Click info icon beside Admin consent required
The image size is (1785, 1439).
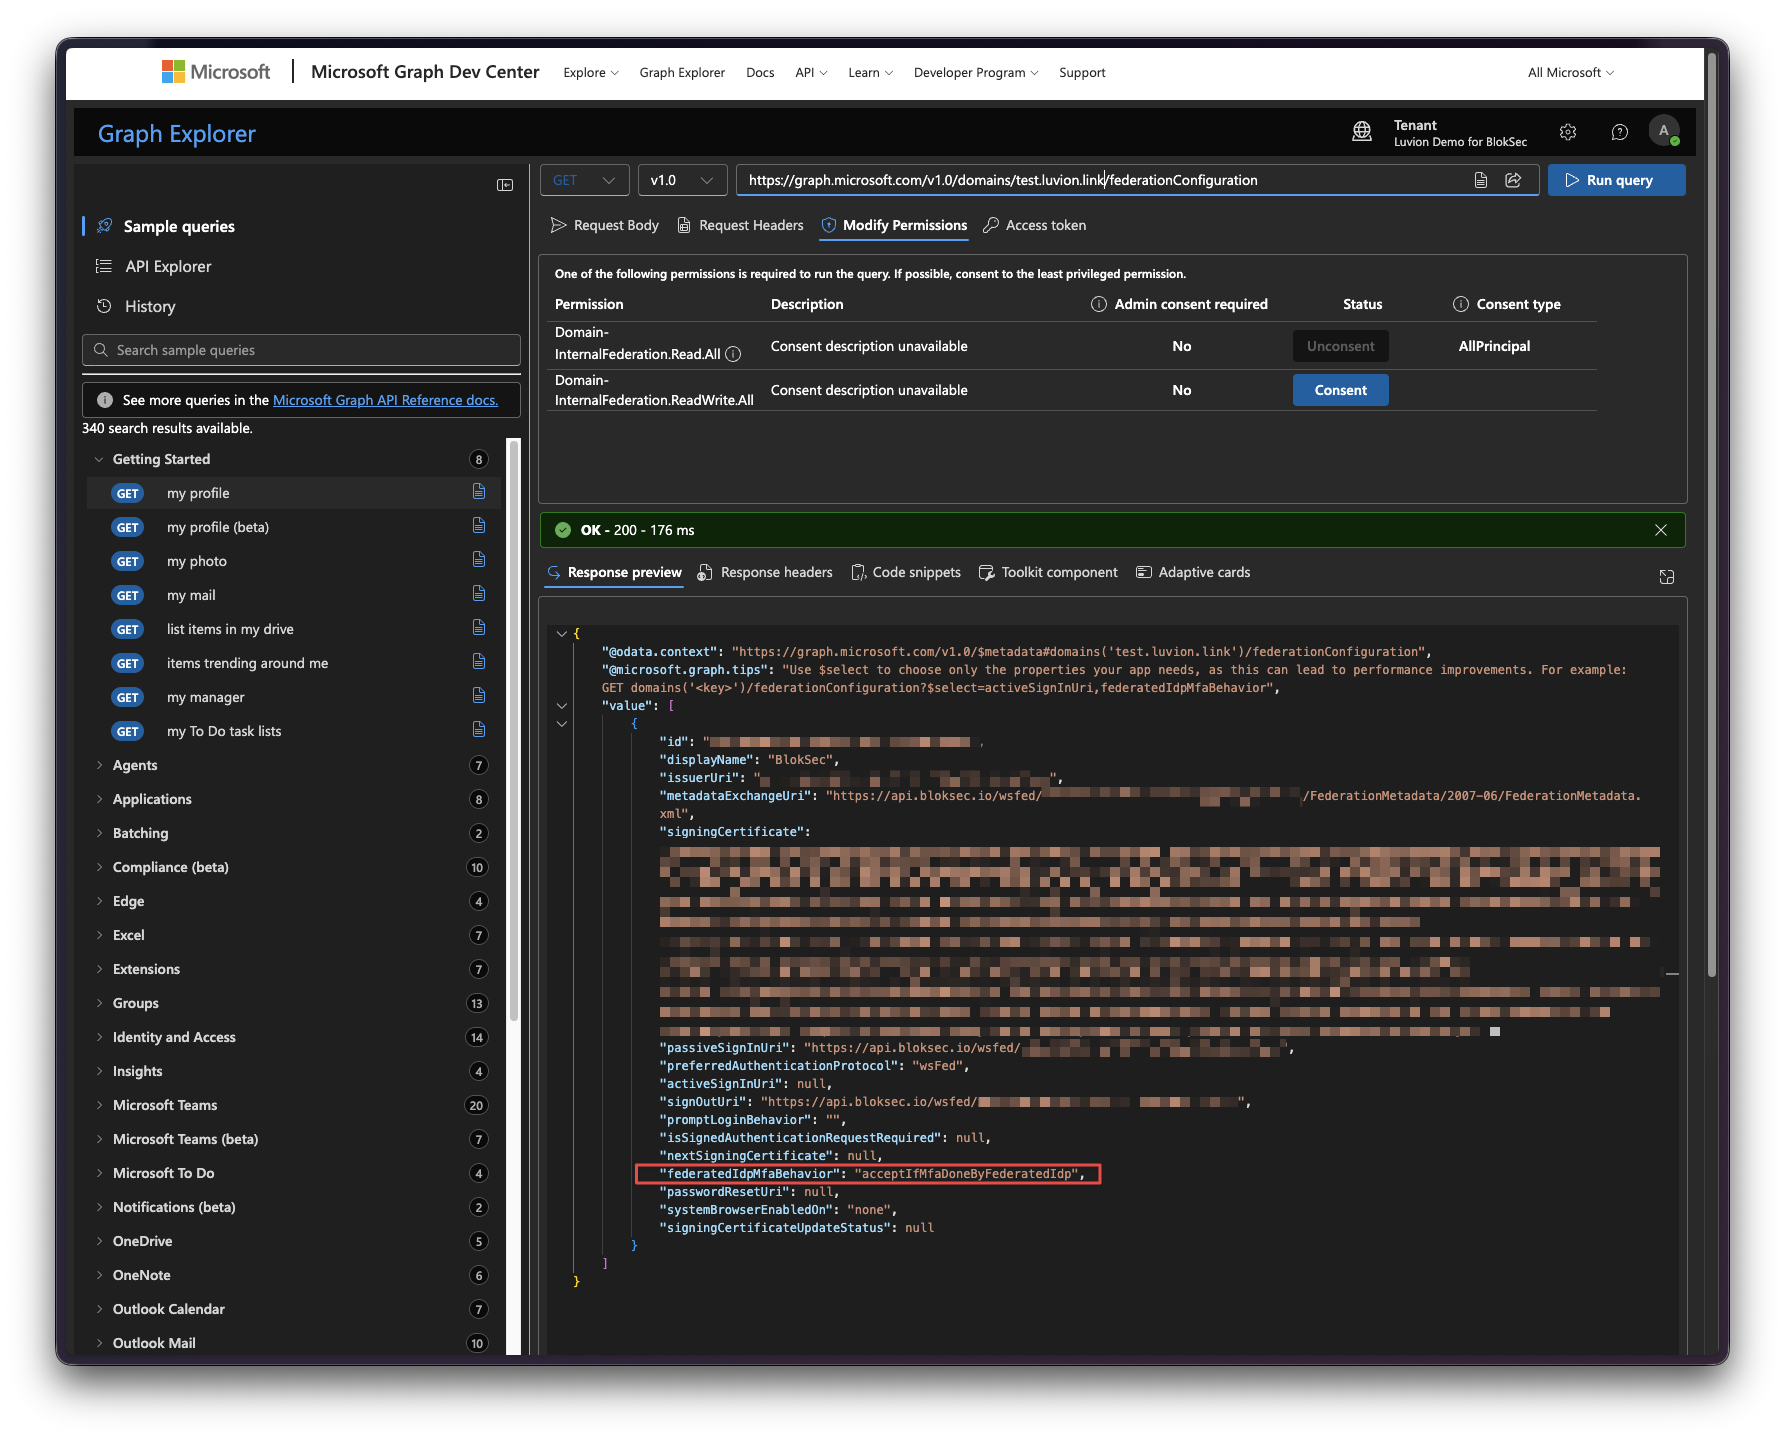click(1098, 304)
